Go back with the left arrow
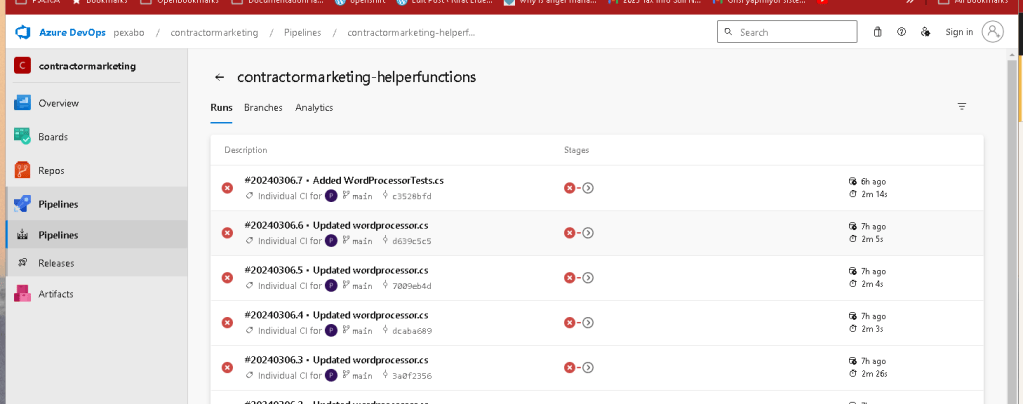Screen dimensions: 1023x404 click(x=220, y=77)
